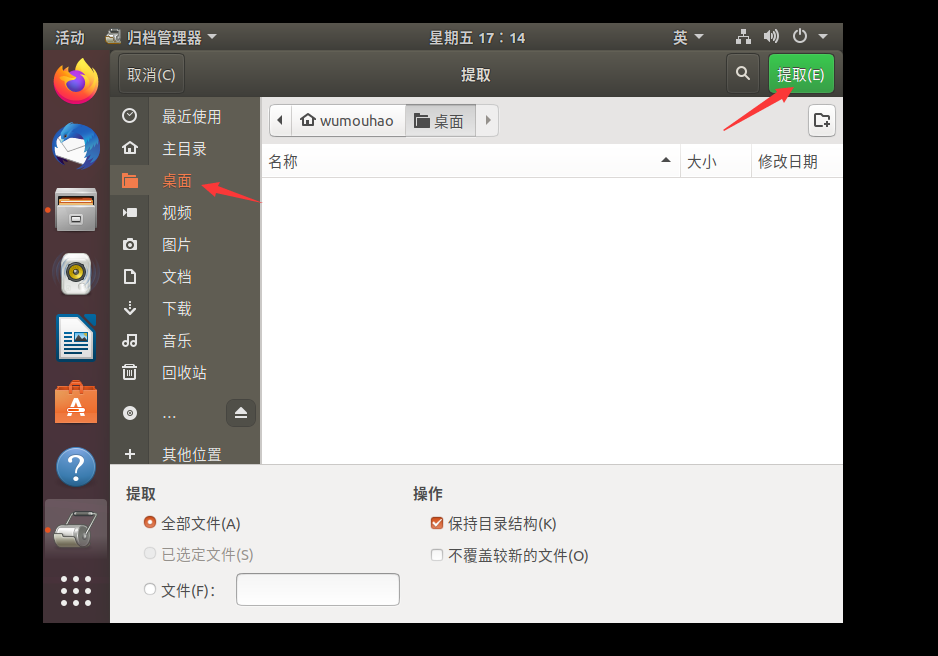Click the 文件(F) pattern text field
The width and height of the screenshot is (938, 656).
[318, 589]
